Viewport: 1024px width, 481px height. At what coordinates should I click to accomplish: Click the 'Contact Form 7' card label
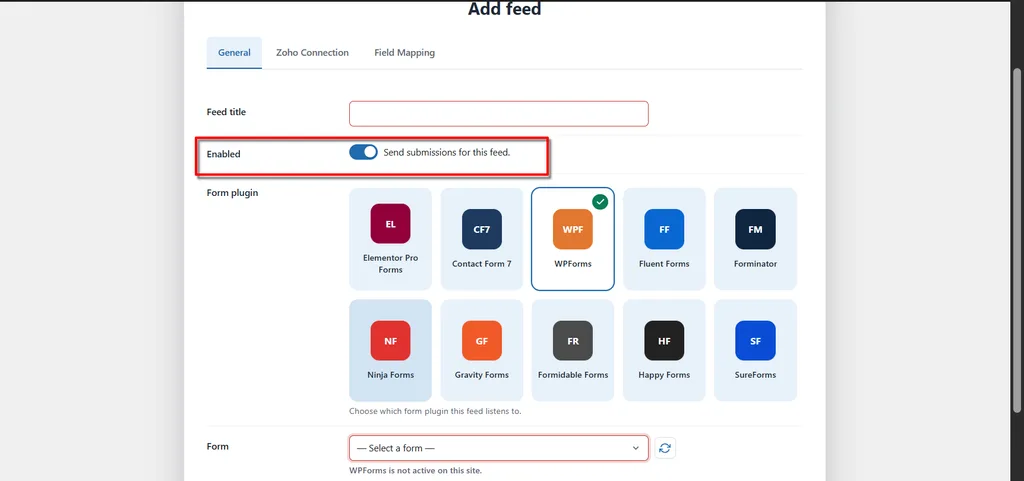point(482,264)
